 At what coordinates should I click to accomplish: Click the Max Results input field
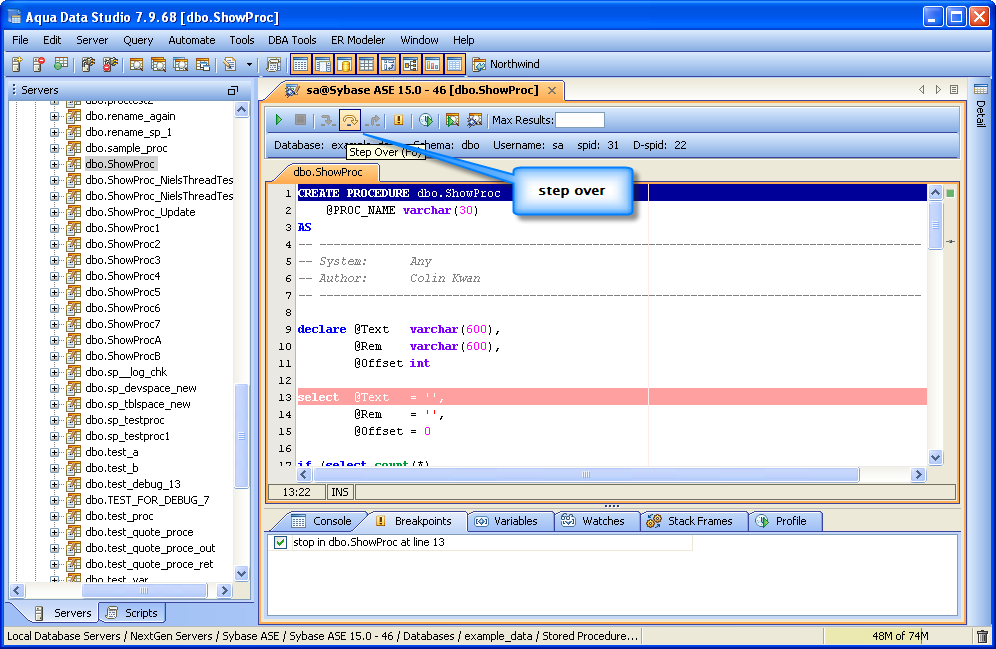580,120
